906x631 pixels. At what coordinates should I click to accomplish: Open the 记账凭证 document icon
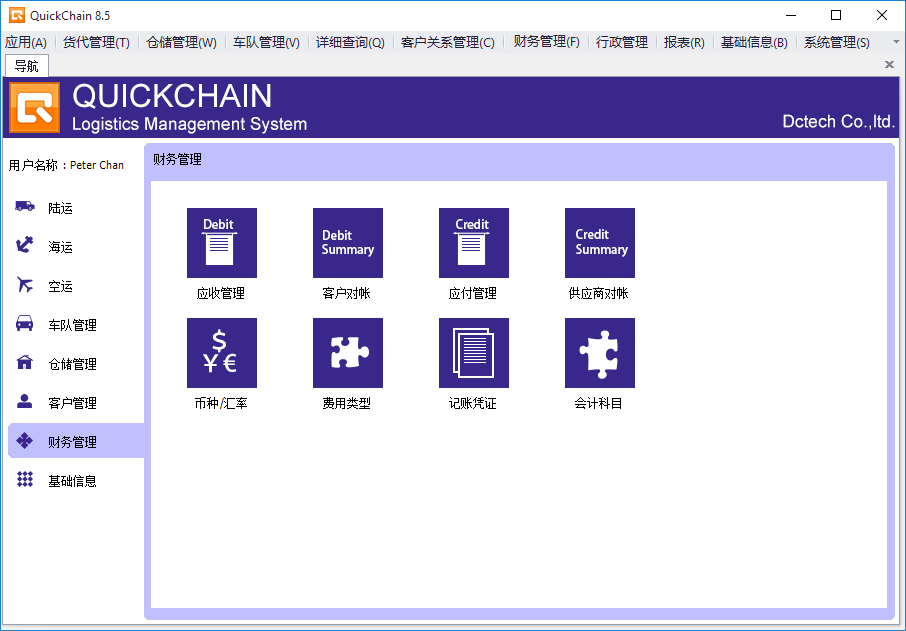point(473,353)
